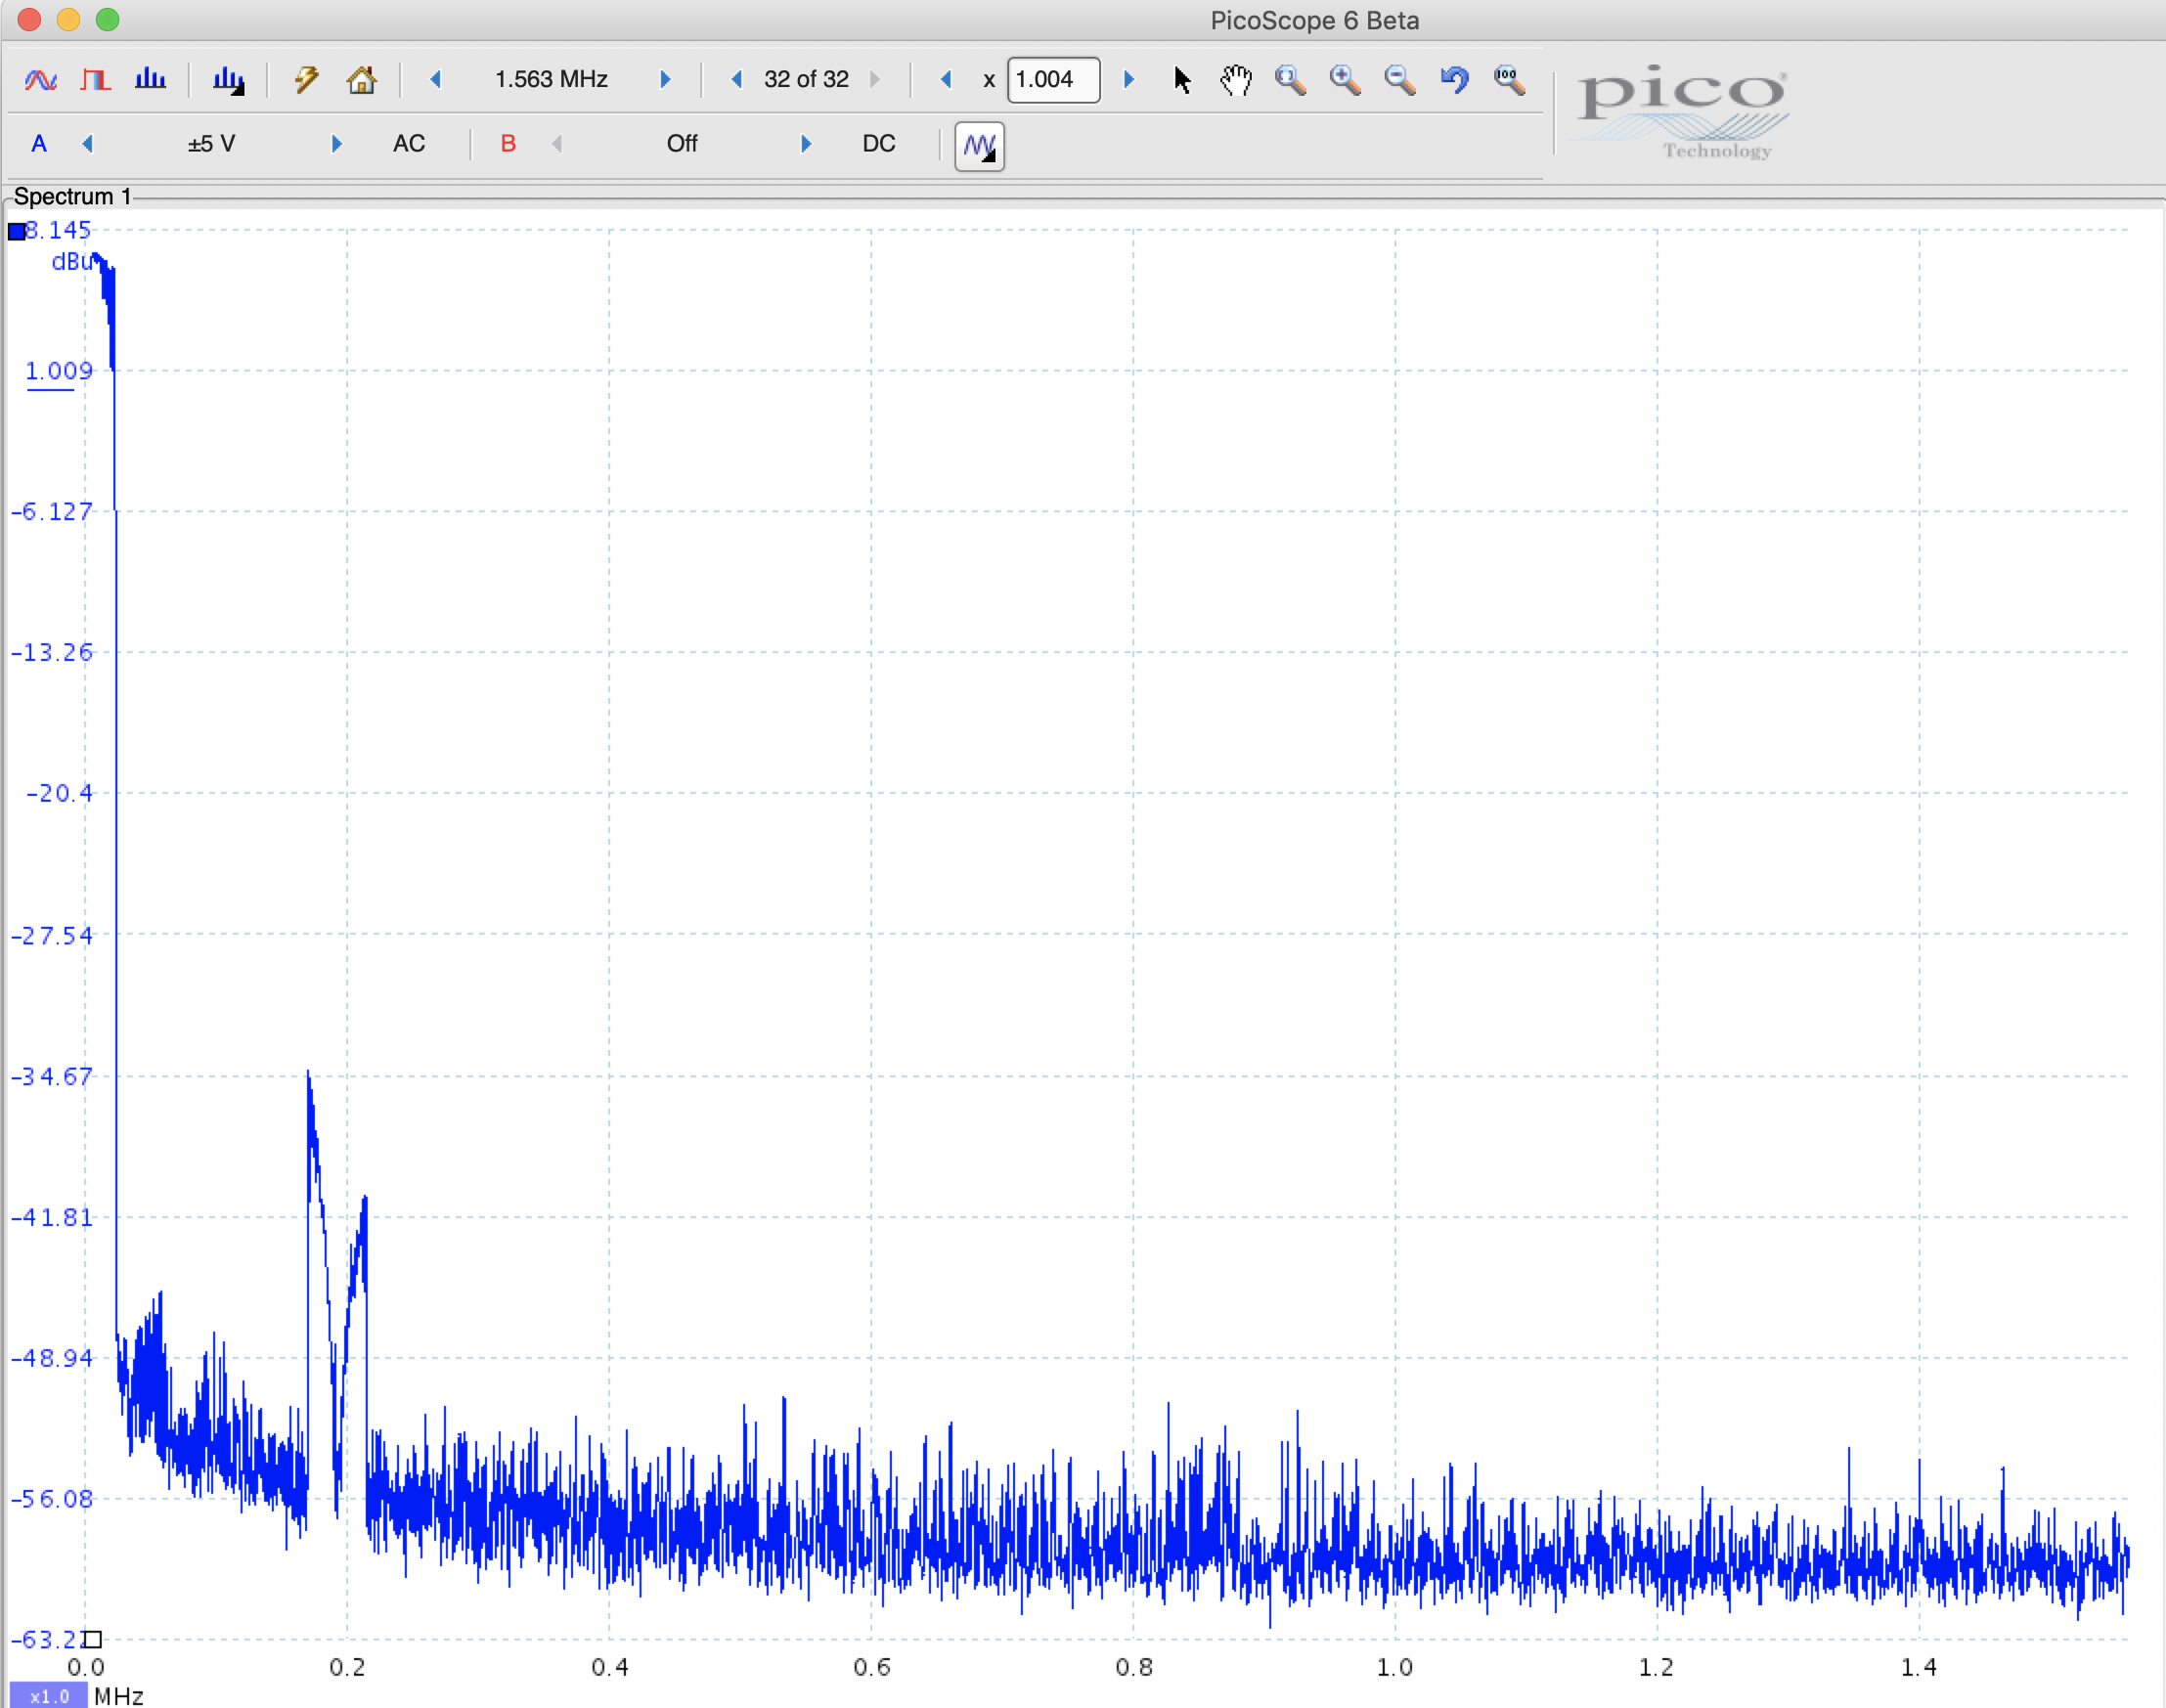2166x1708 pixels.
Task: Click the zoom factor 1.004 field
Action: [1053, 80]
